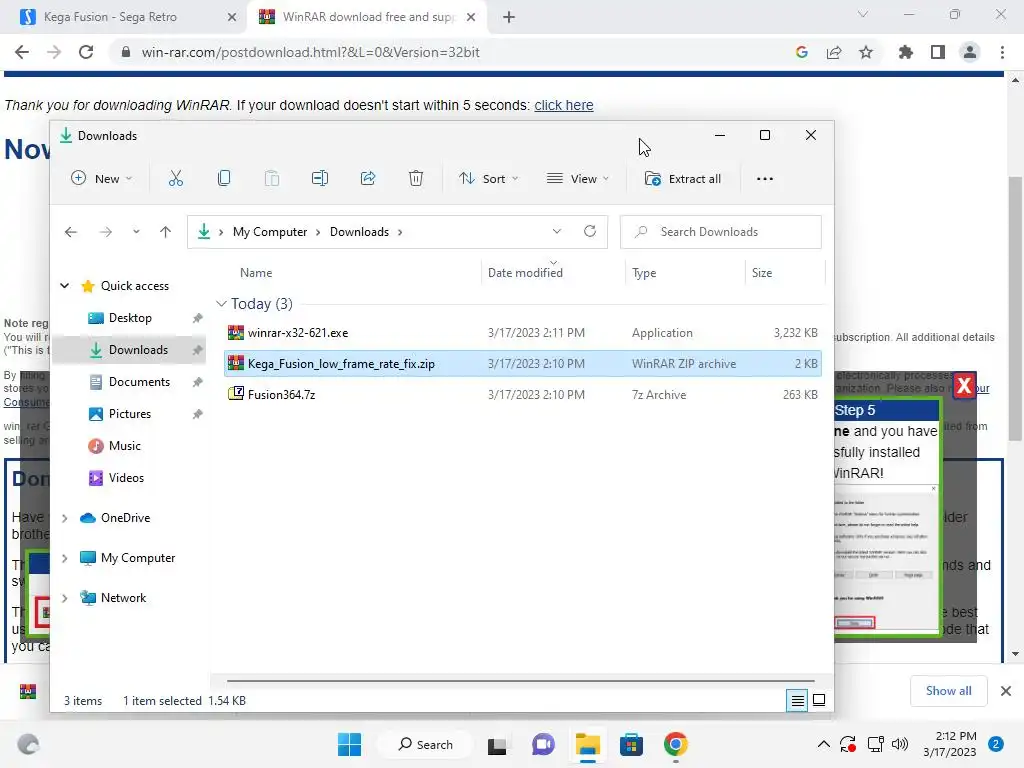Click My Computer in address breadcrumb

point(270,232)
